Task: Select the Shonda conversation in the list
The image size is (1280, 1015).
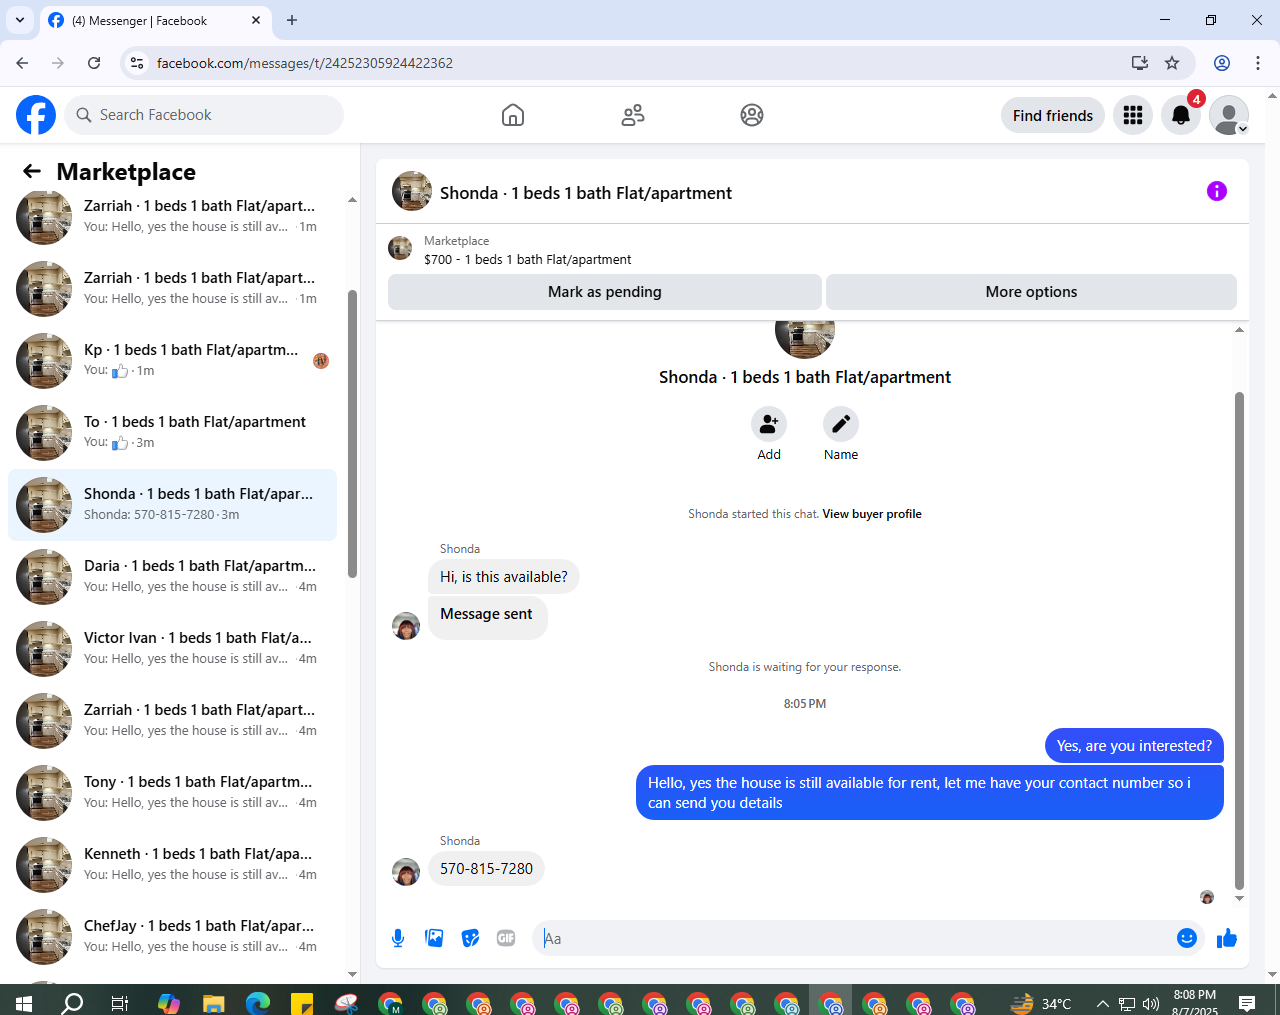Action: point(172,505)
